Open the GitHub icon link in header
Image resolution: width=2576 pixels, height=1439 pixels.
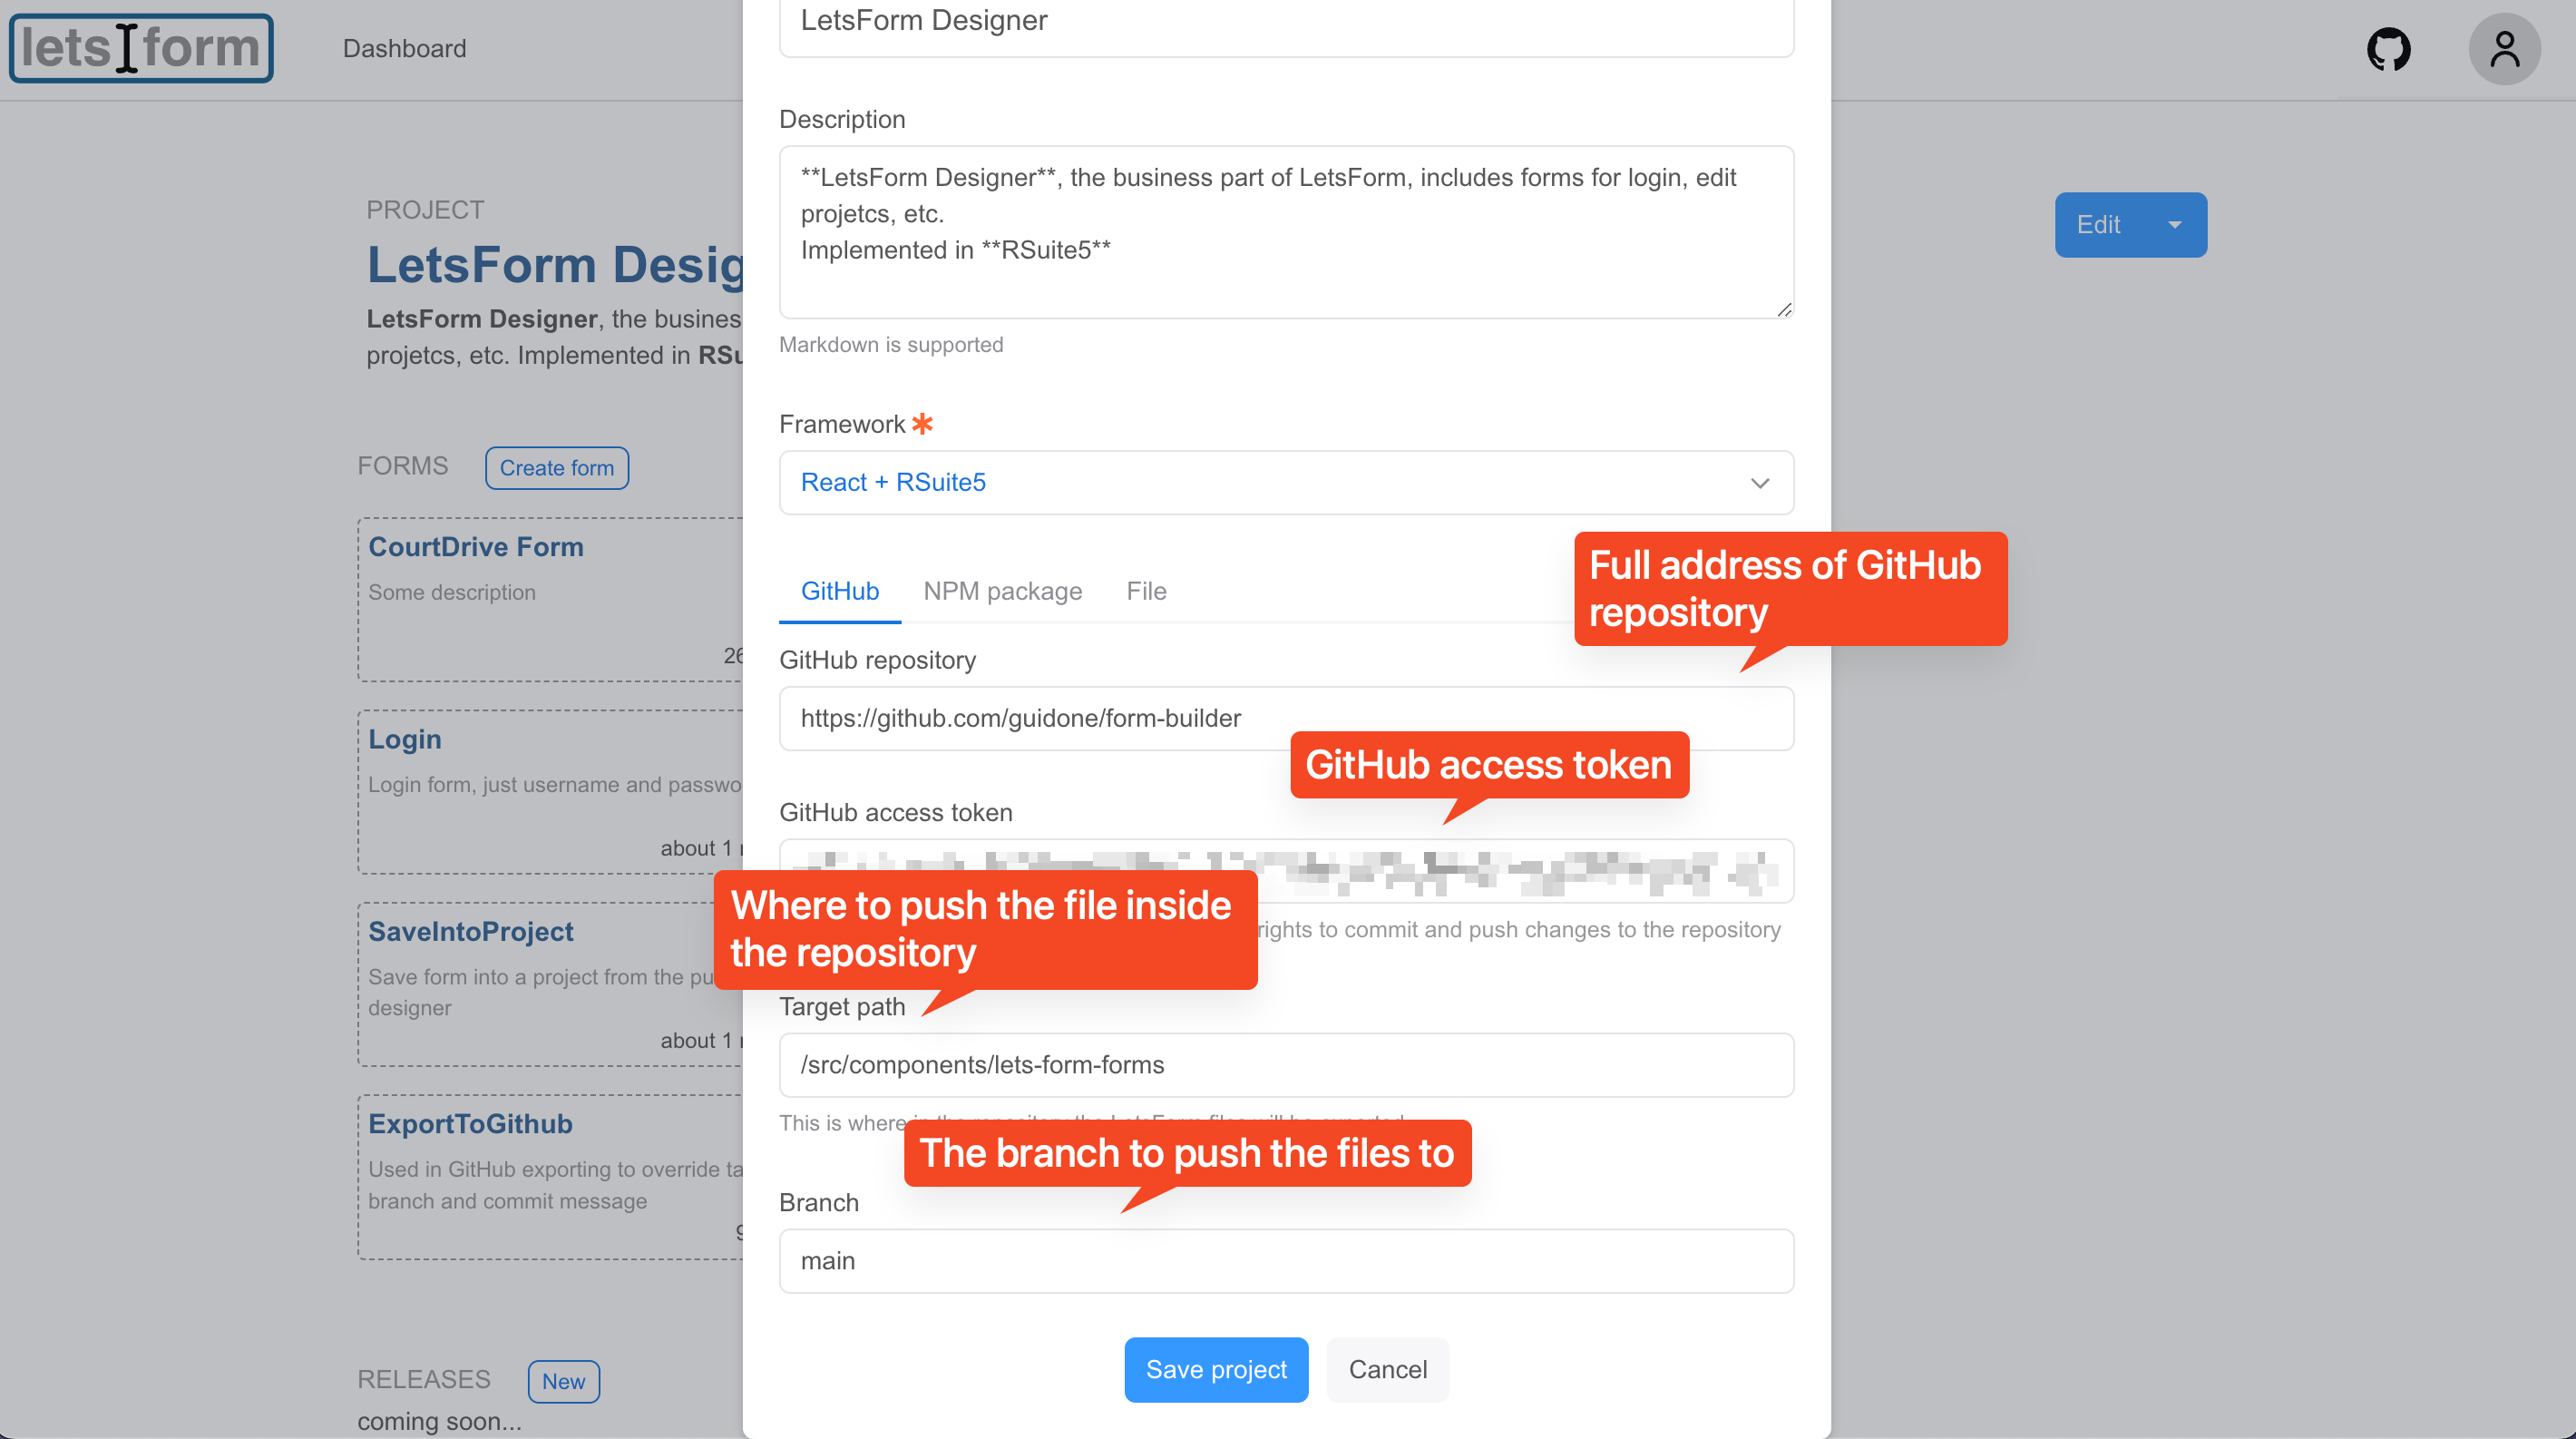coord(2388,49)
